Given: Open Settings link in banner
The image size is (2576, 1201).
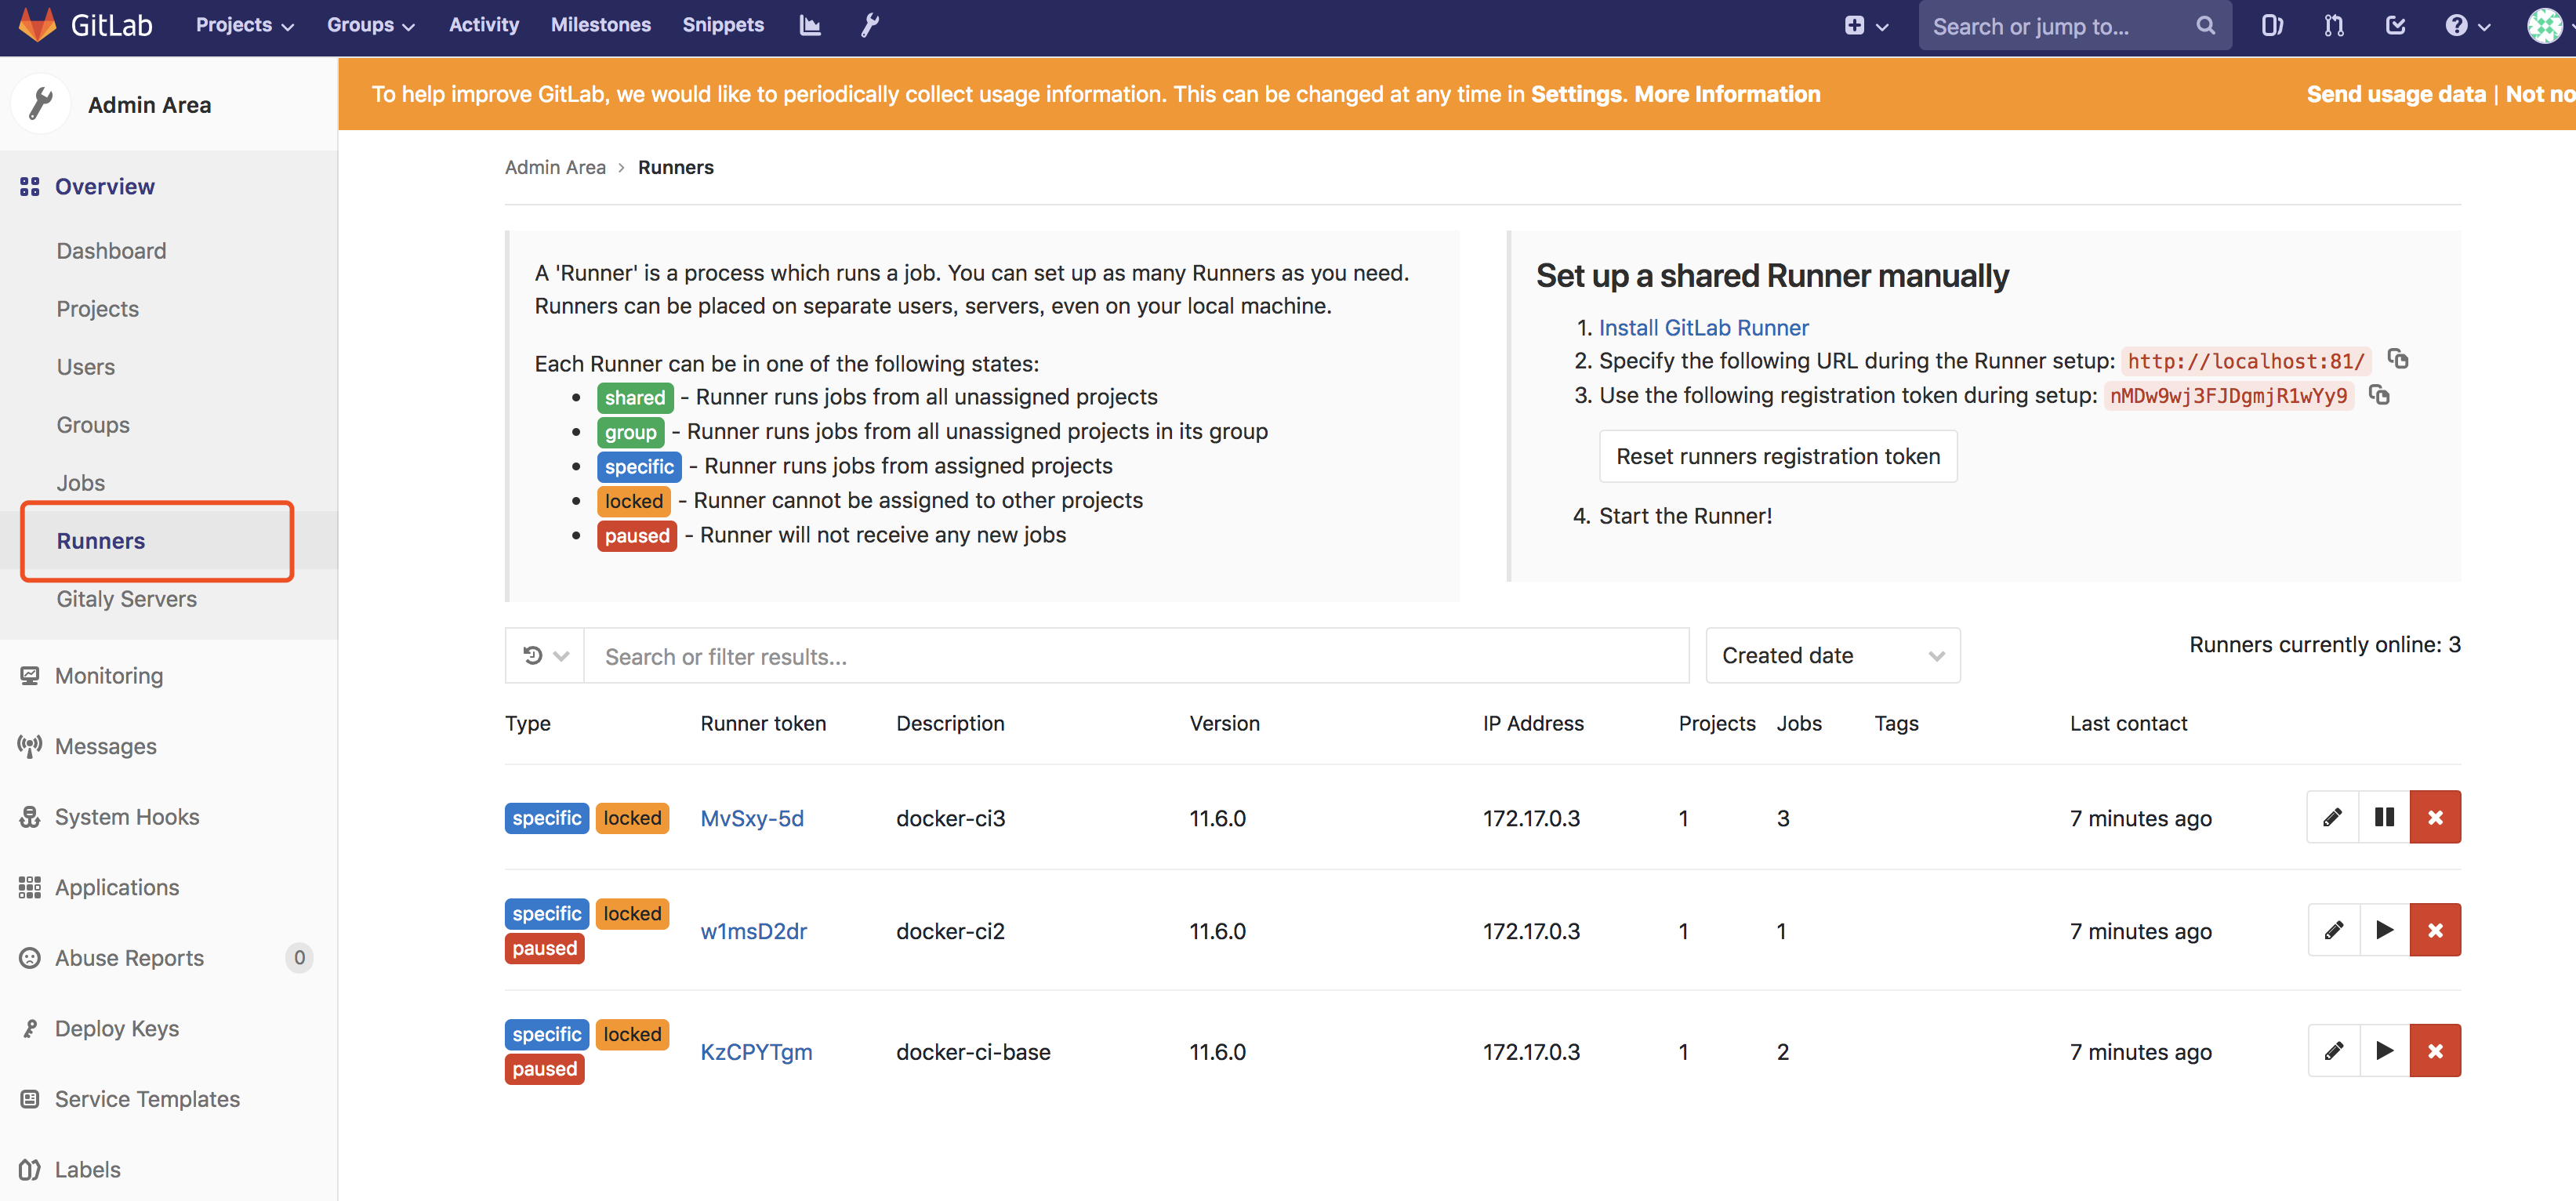Looking at the screenshot, I should coord(1576,93).
